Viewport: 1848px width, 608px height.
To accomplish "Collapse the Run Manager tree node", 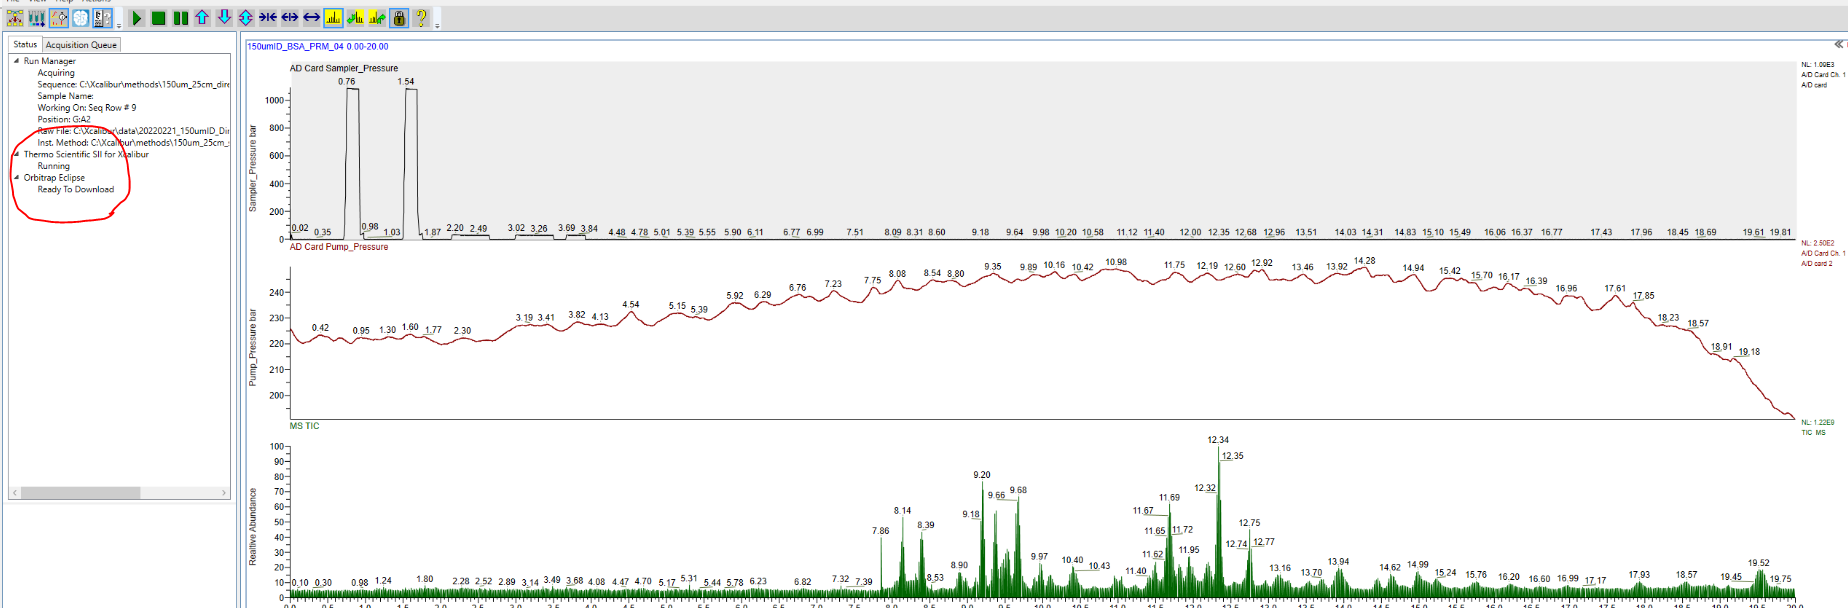I will pos(16,61).
